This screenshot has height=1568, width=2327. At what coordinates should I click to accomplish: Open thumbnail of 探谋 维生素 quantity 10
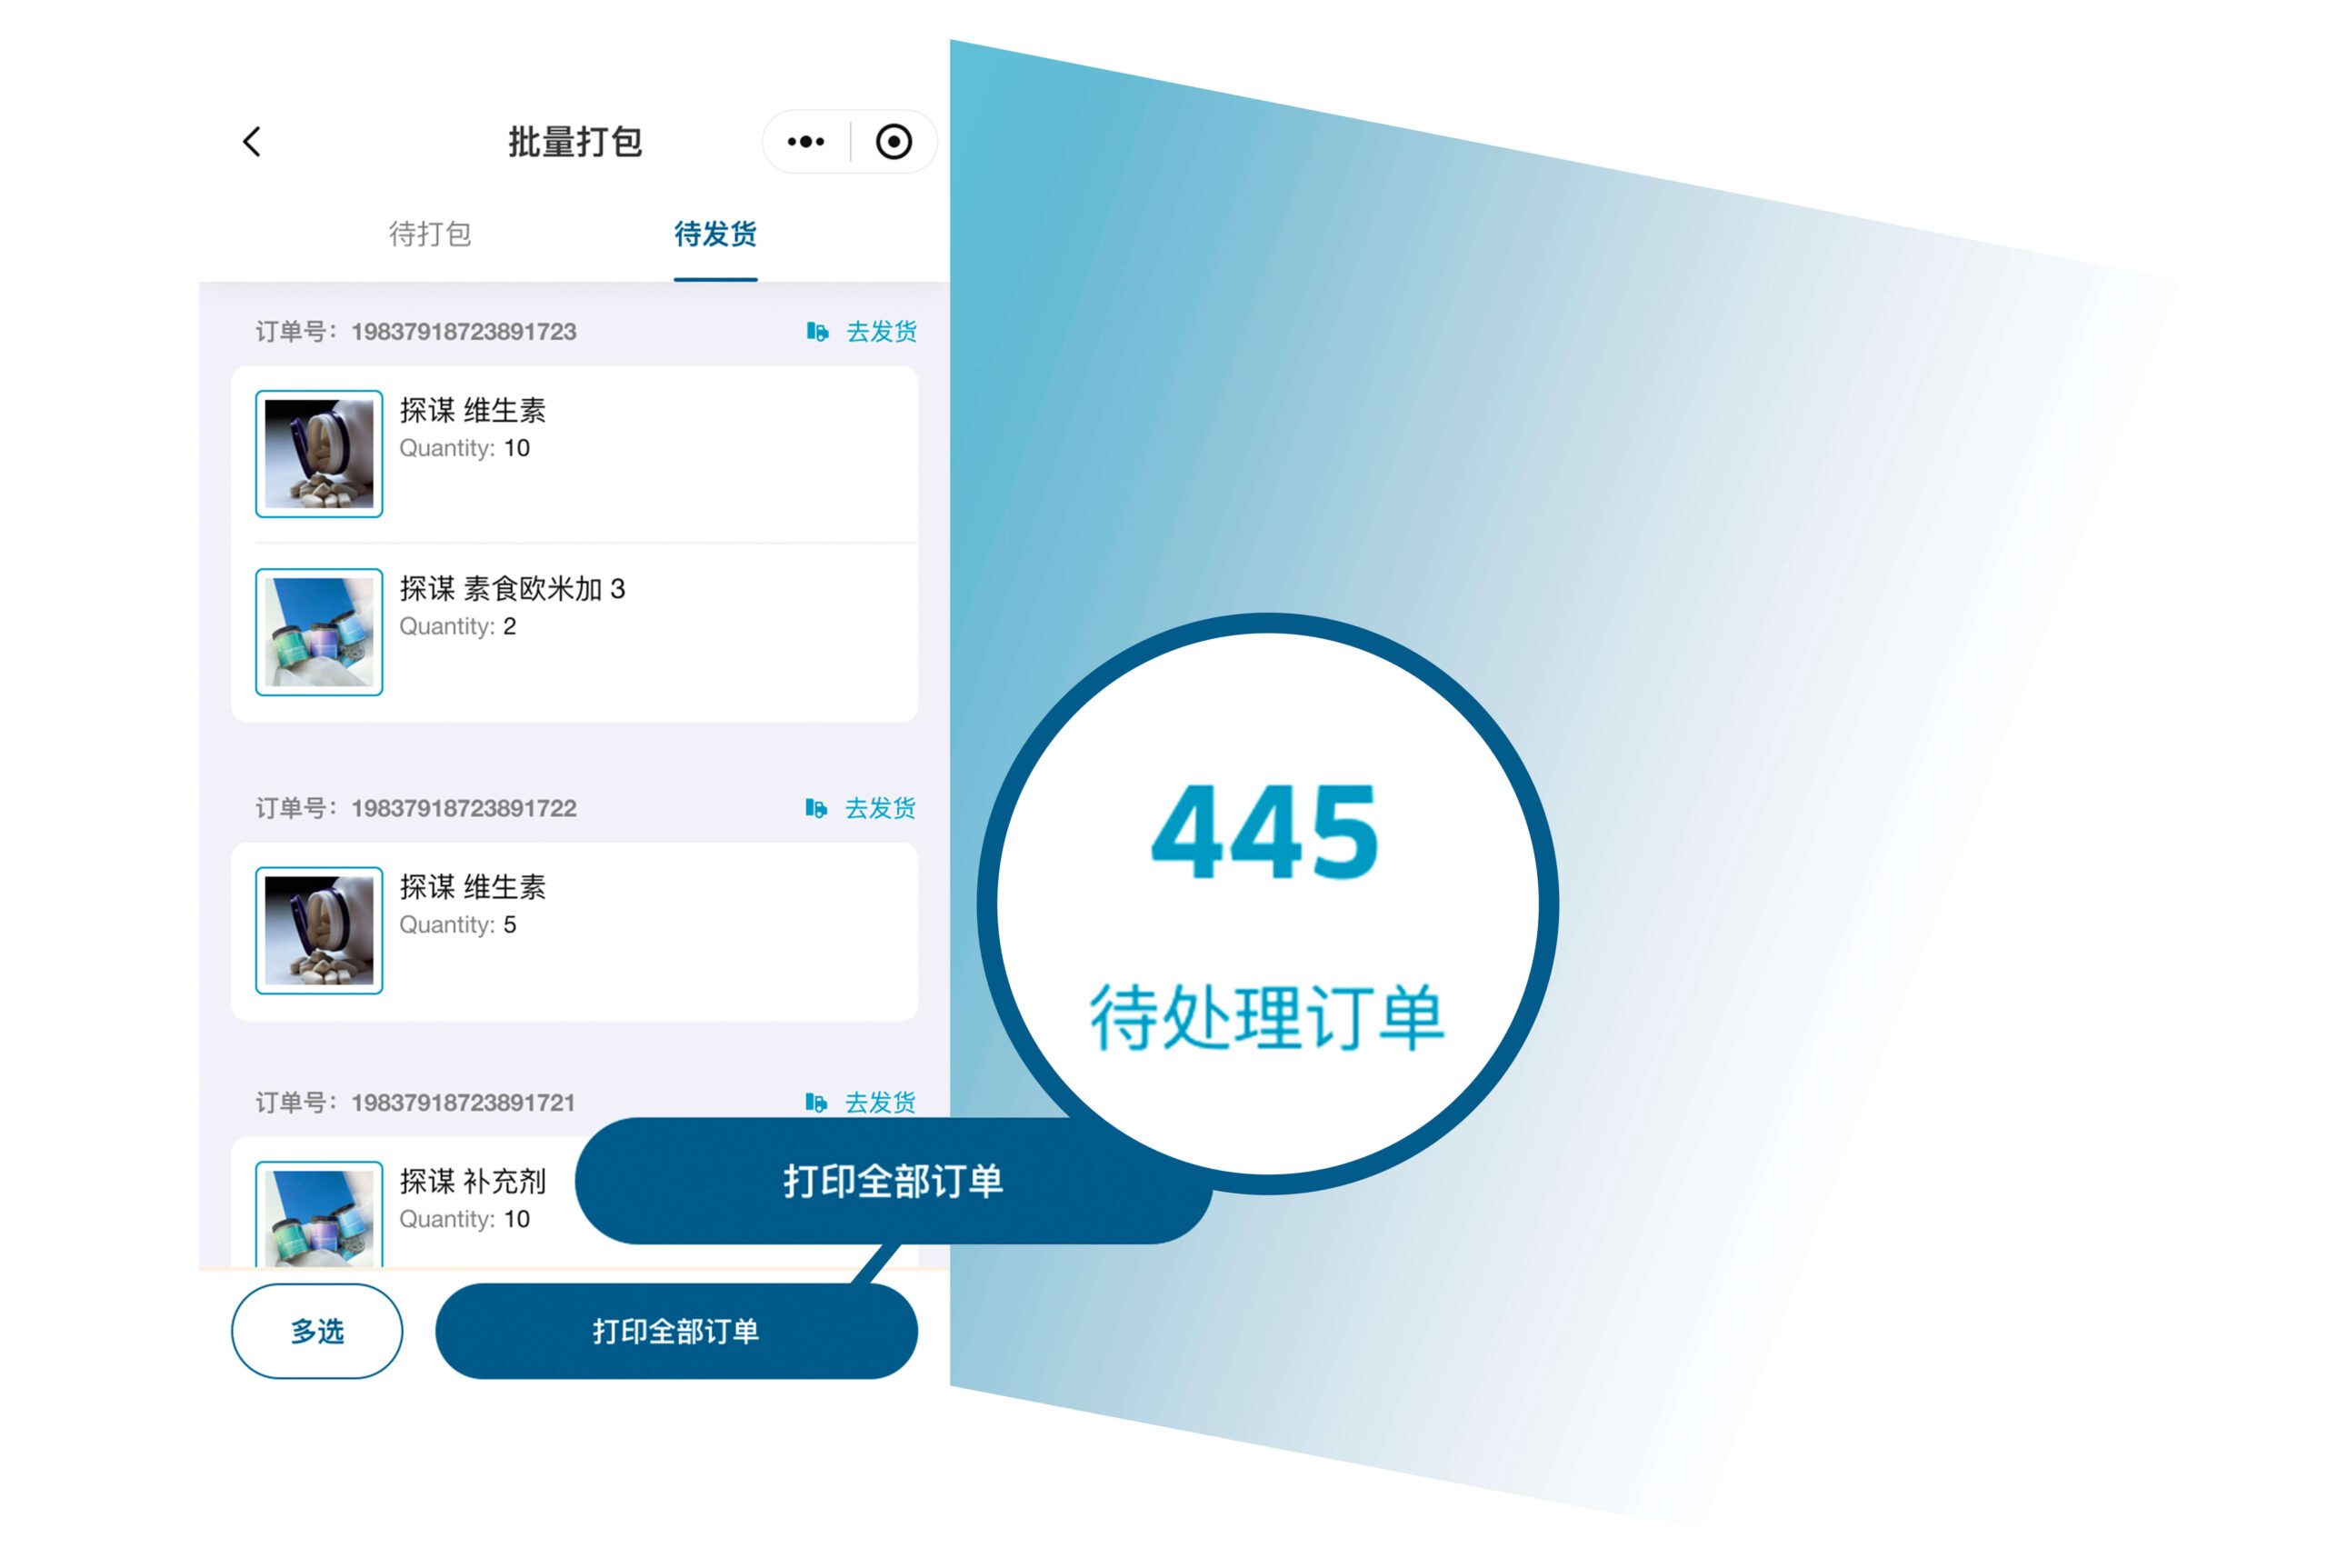pos(319,454)
